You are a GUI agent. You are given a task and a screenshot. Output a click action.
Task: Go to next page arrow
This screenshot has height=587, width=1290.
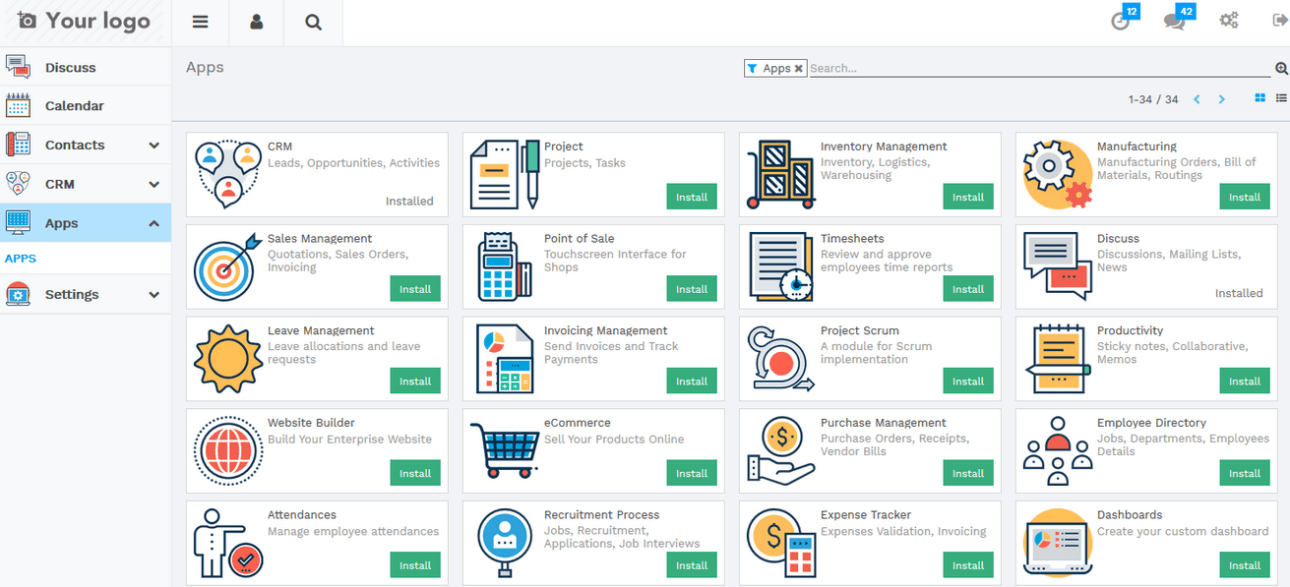pyautogui.click(x=1221, y=99)
